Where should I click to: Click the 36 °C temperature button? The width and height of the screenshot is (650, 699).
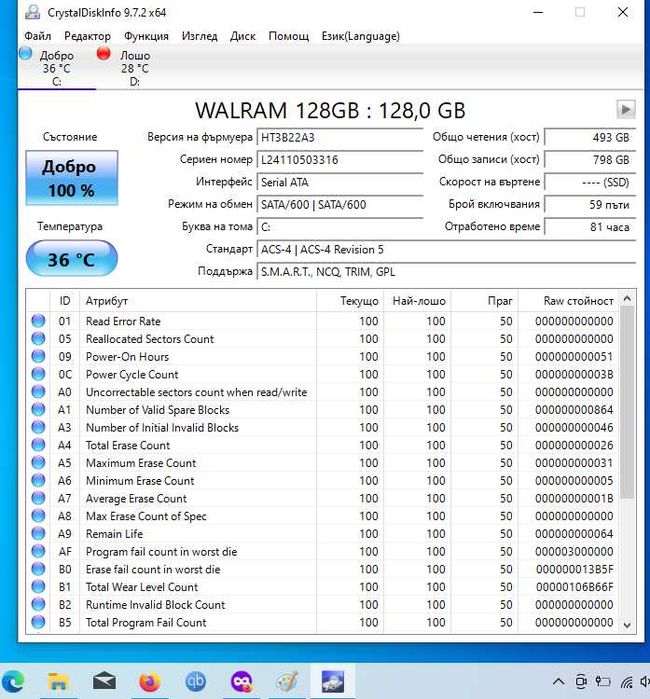(x=72, y=259)
